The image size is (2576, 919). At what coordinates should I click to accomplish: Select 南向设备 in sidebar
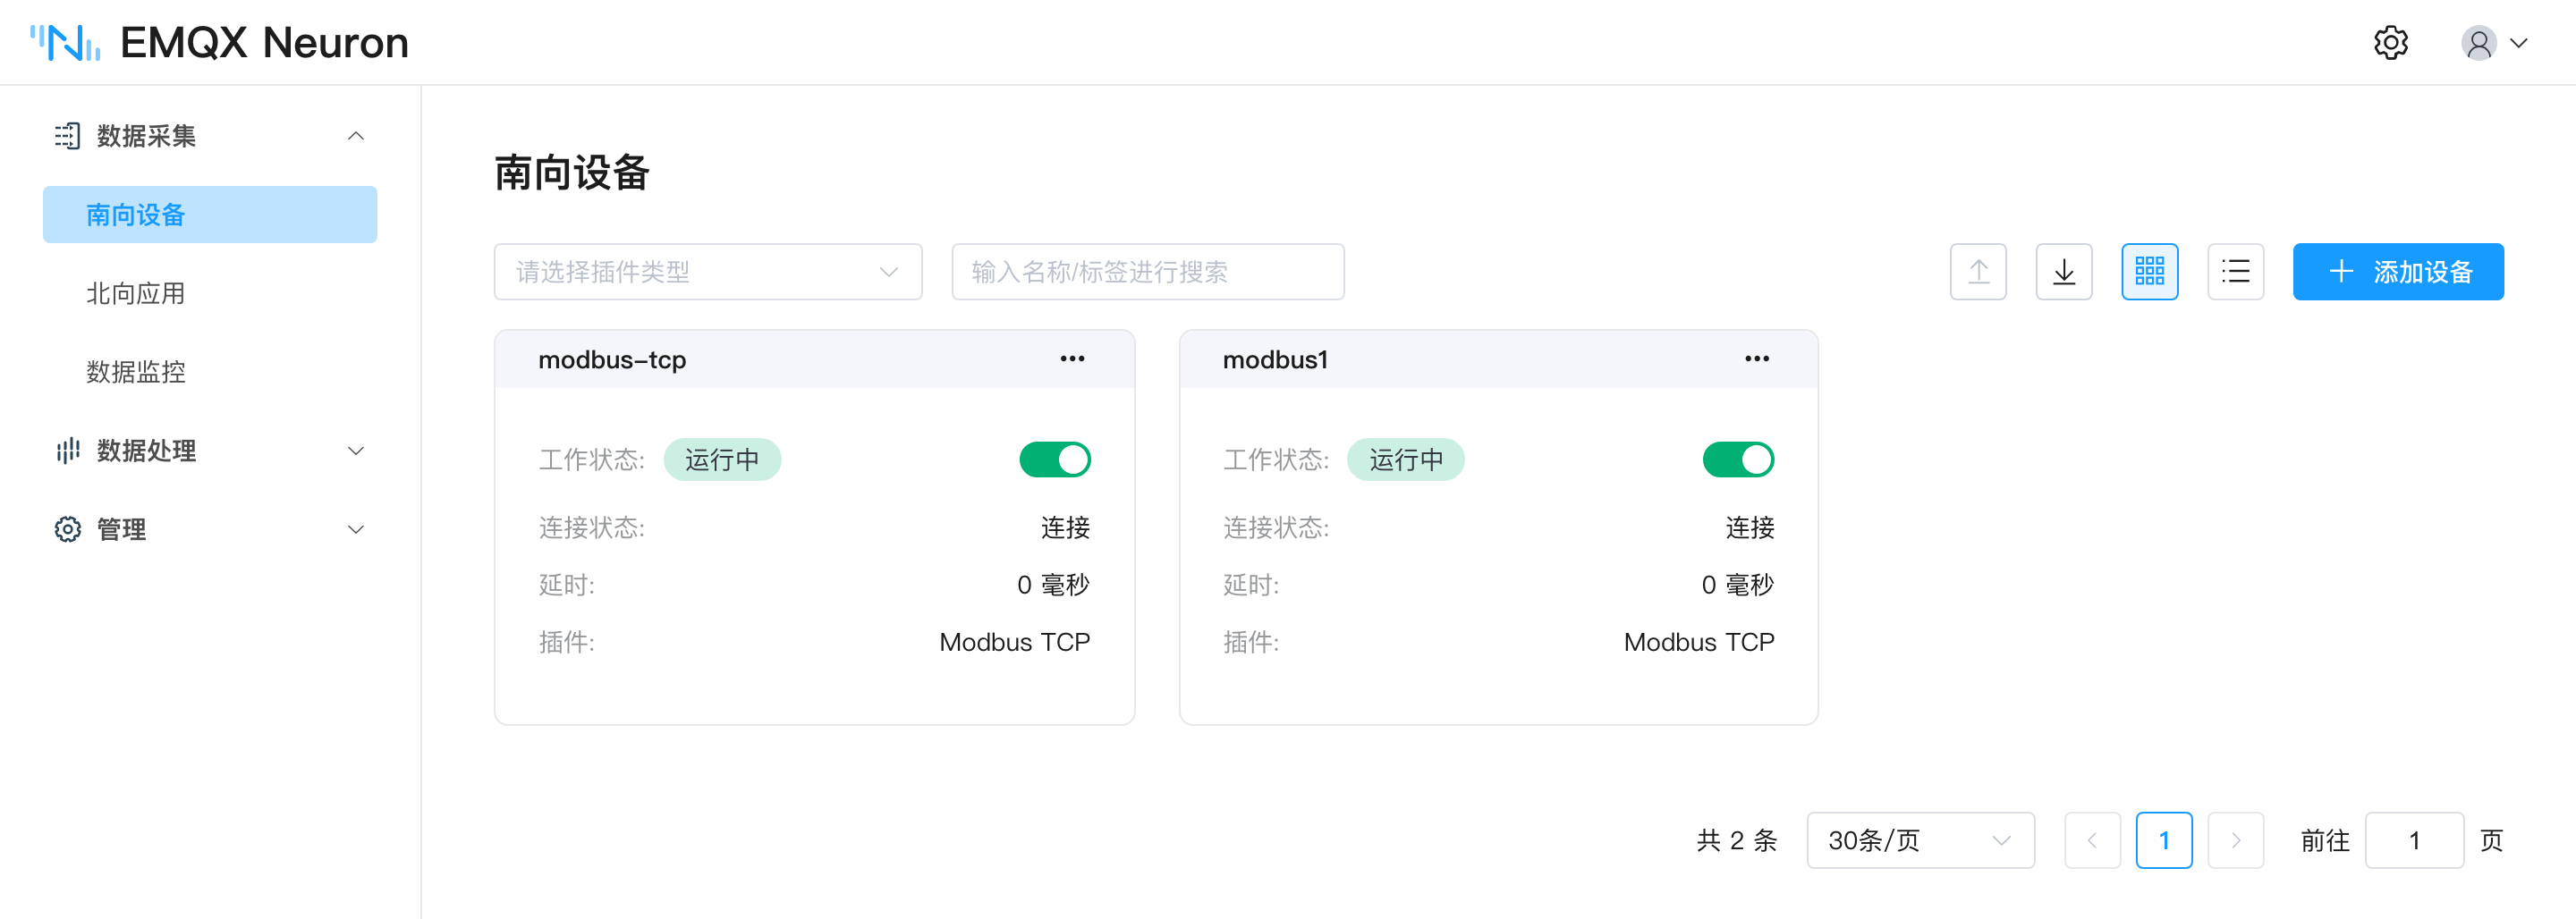tap(210, 214)
